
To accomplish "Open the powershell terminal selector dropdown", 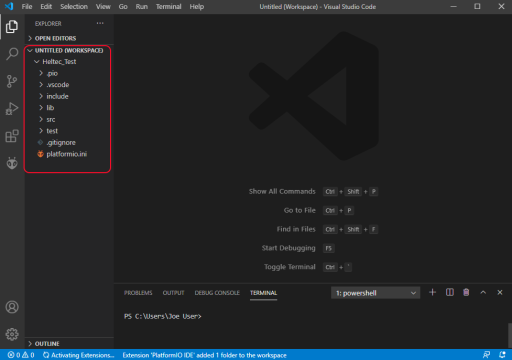I will (x=375, y=293).
